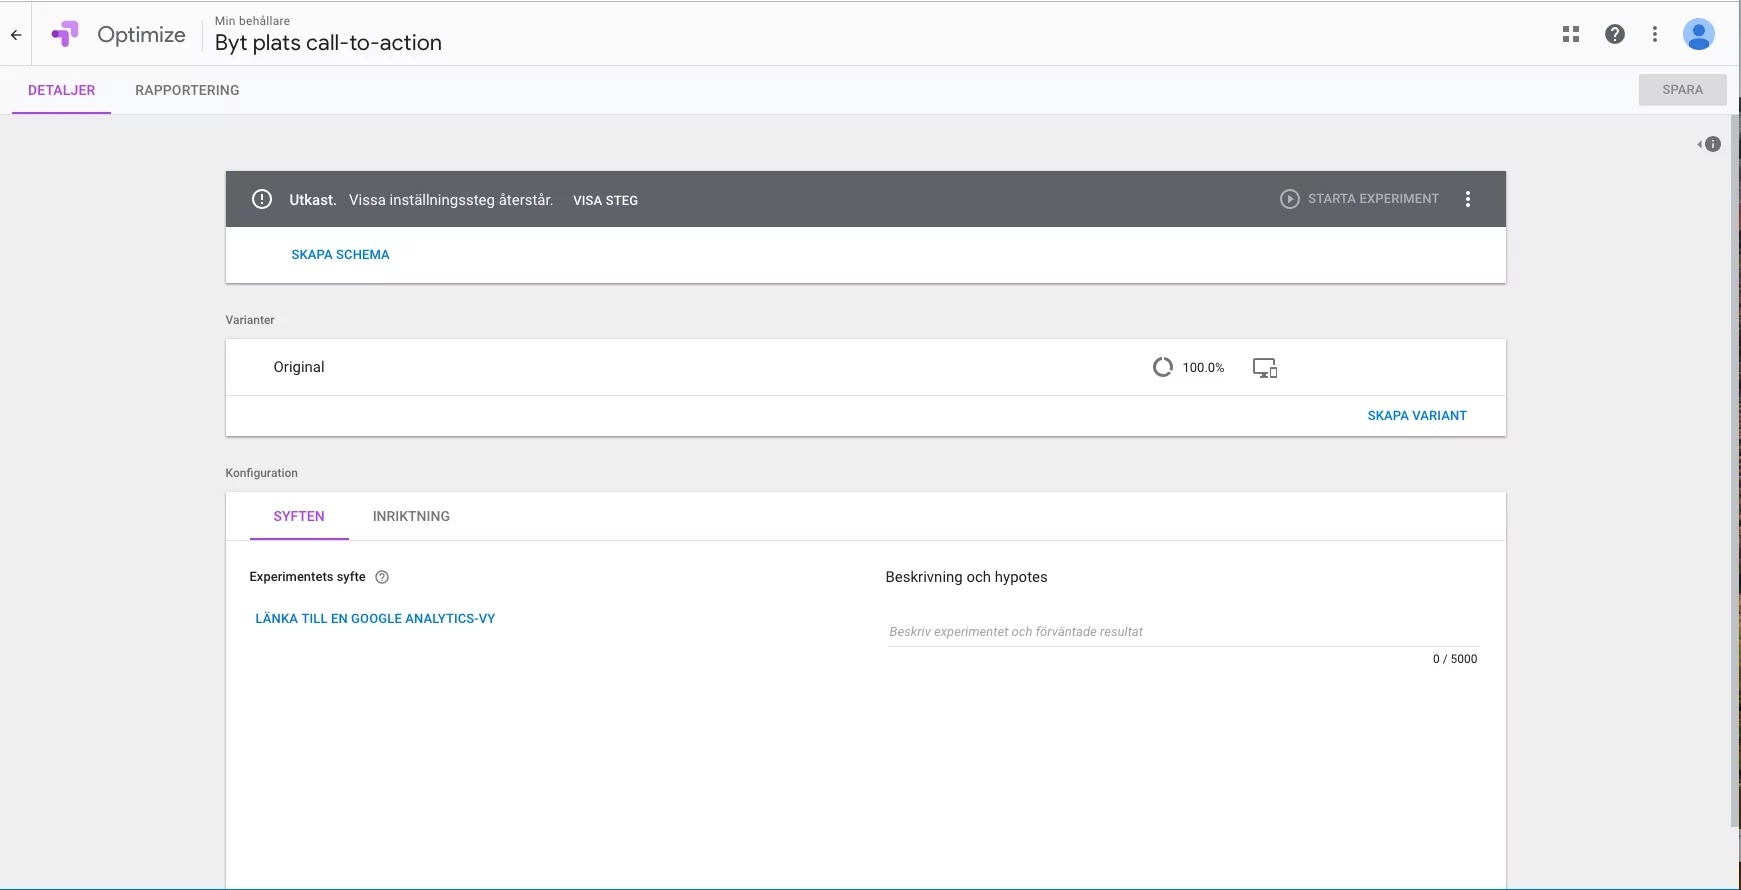Viewport: 1741px width, 890px height.
Task: Click the experiment objective help icon
Action: 382,577
